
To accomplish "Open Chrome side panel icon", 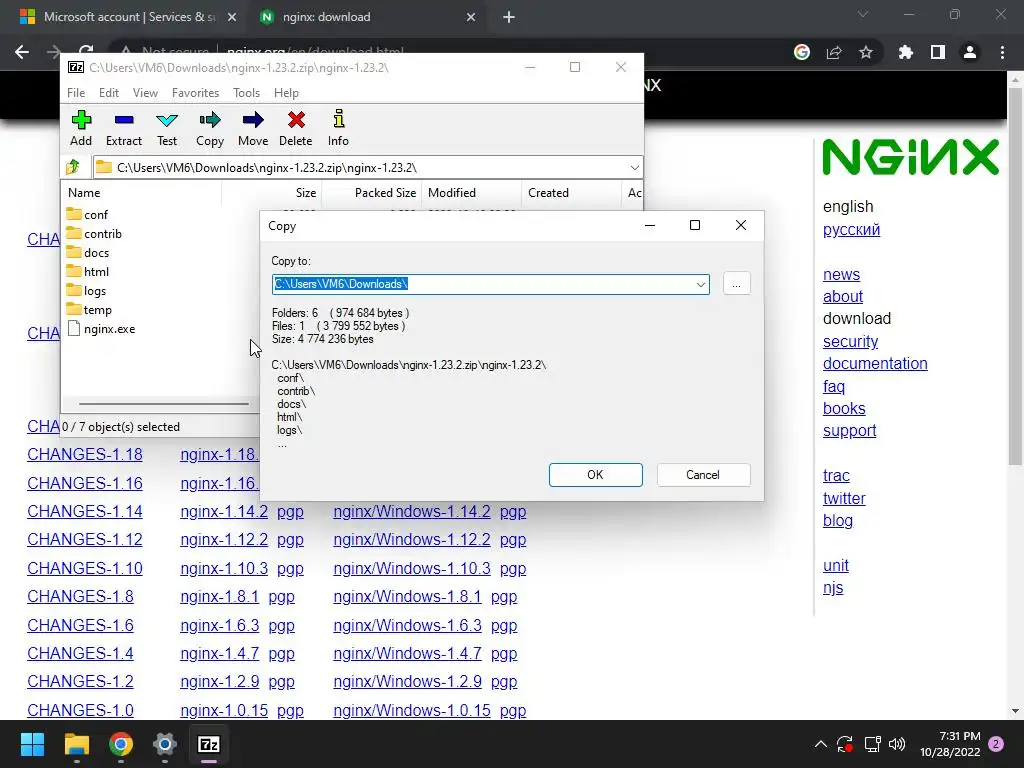I will tap(938, 52).
